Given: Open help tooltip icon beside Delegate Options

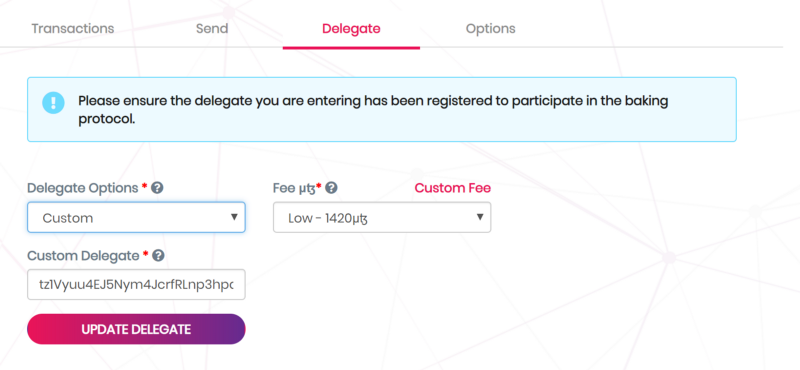Looking at the screenshot, I should tap(158, 188).
